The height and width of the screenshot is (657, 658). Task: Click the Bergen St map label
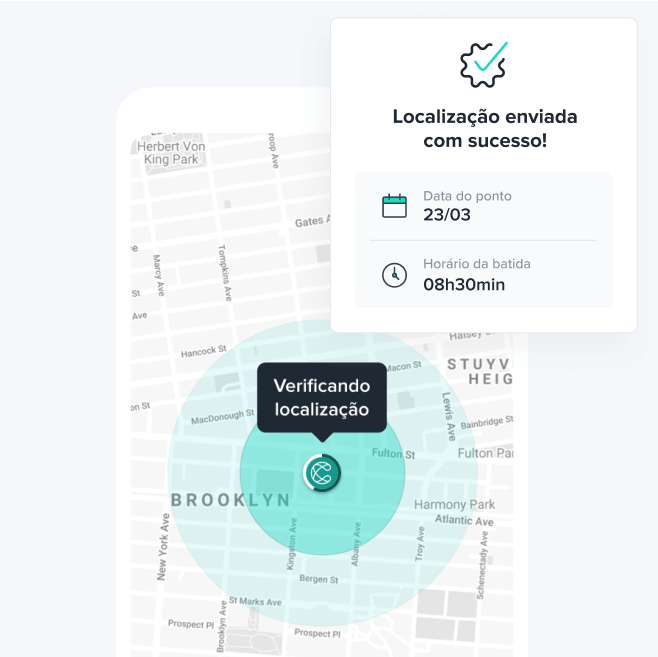click(x=319, y=579)
